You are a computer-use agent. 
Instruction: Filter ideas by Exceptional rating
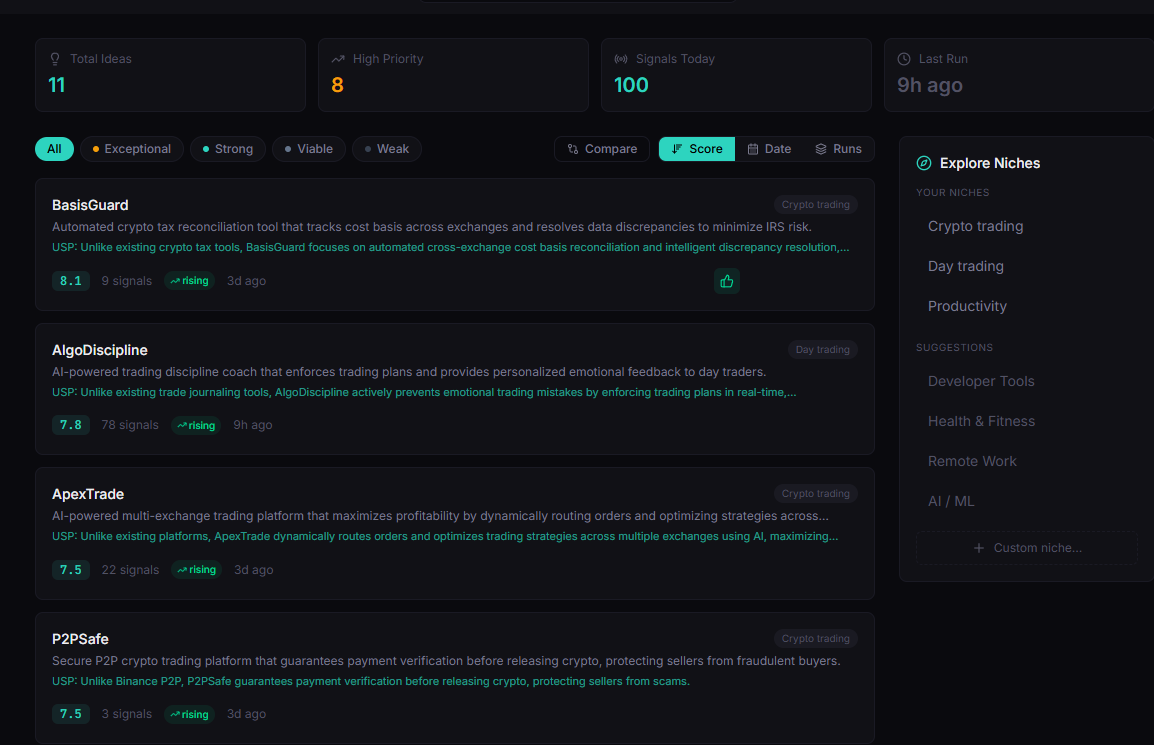click(132, 149)
